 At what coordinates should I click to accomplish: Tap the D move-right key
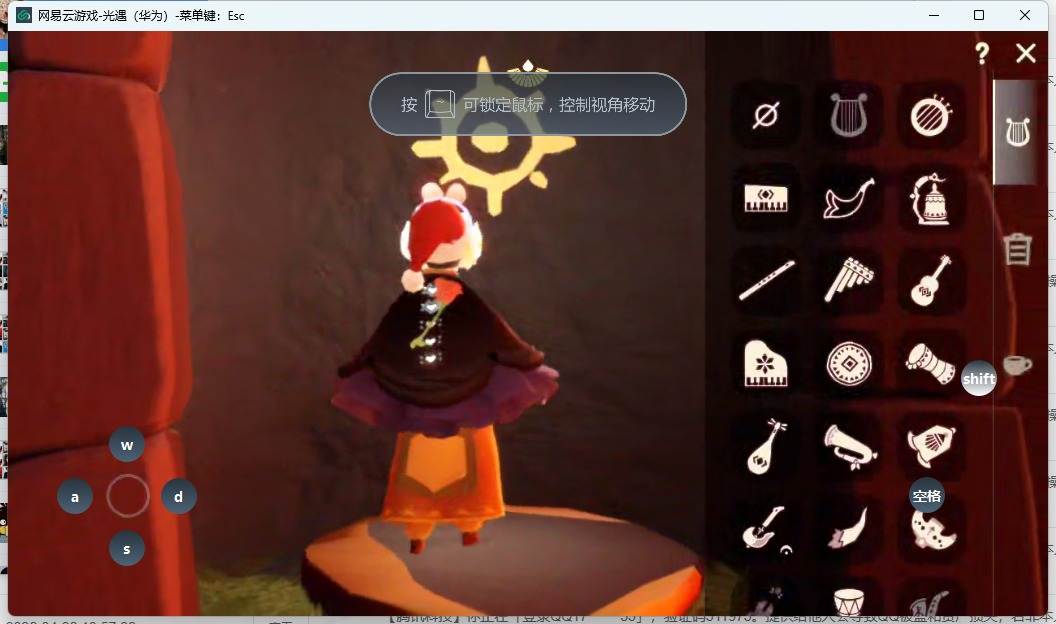point(178,497)
